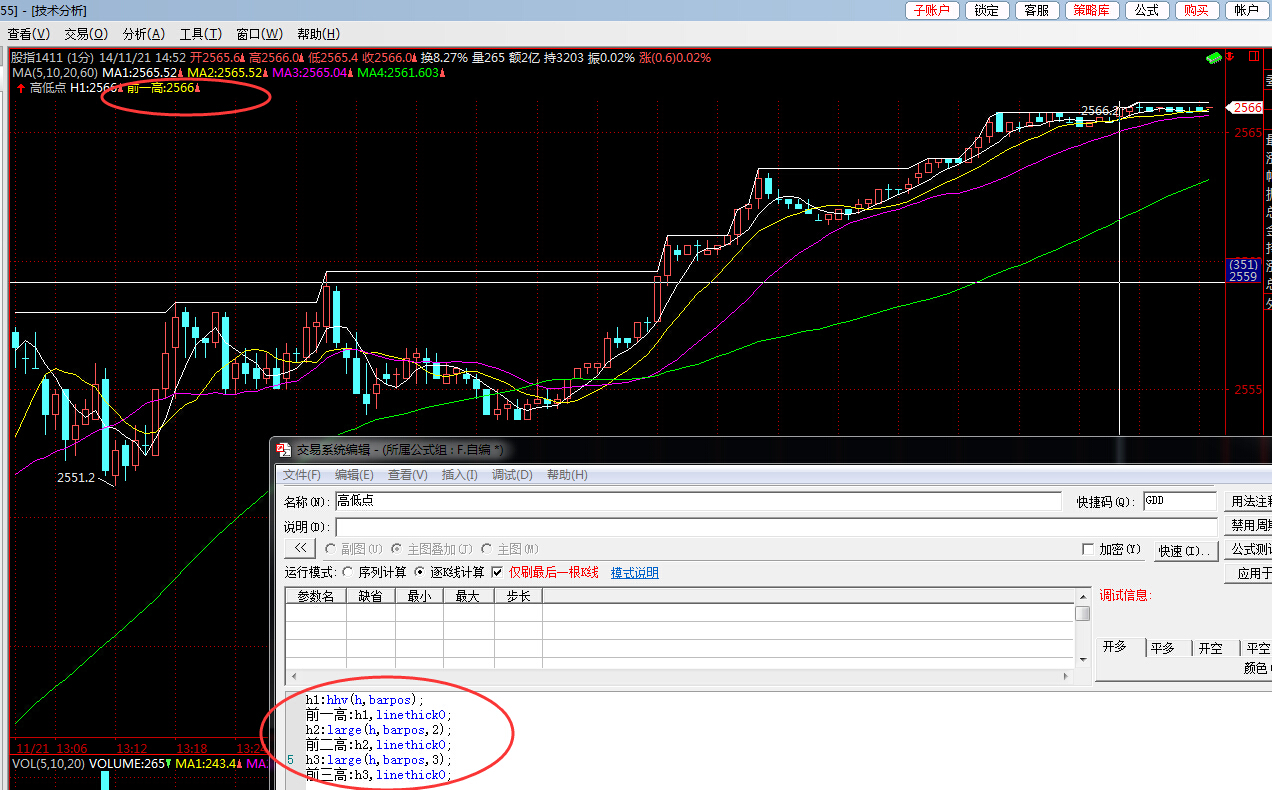Click the 策略库 button
The width and height of the screenshot is (1272, 790).
(x=1092, y=10)
